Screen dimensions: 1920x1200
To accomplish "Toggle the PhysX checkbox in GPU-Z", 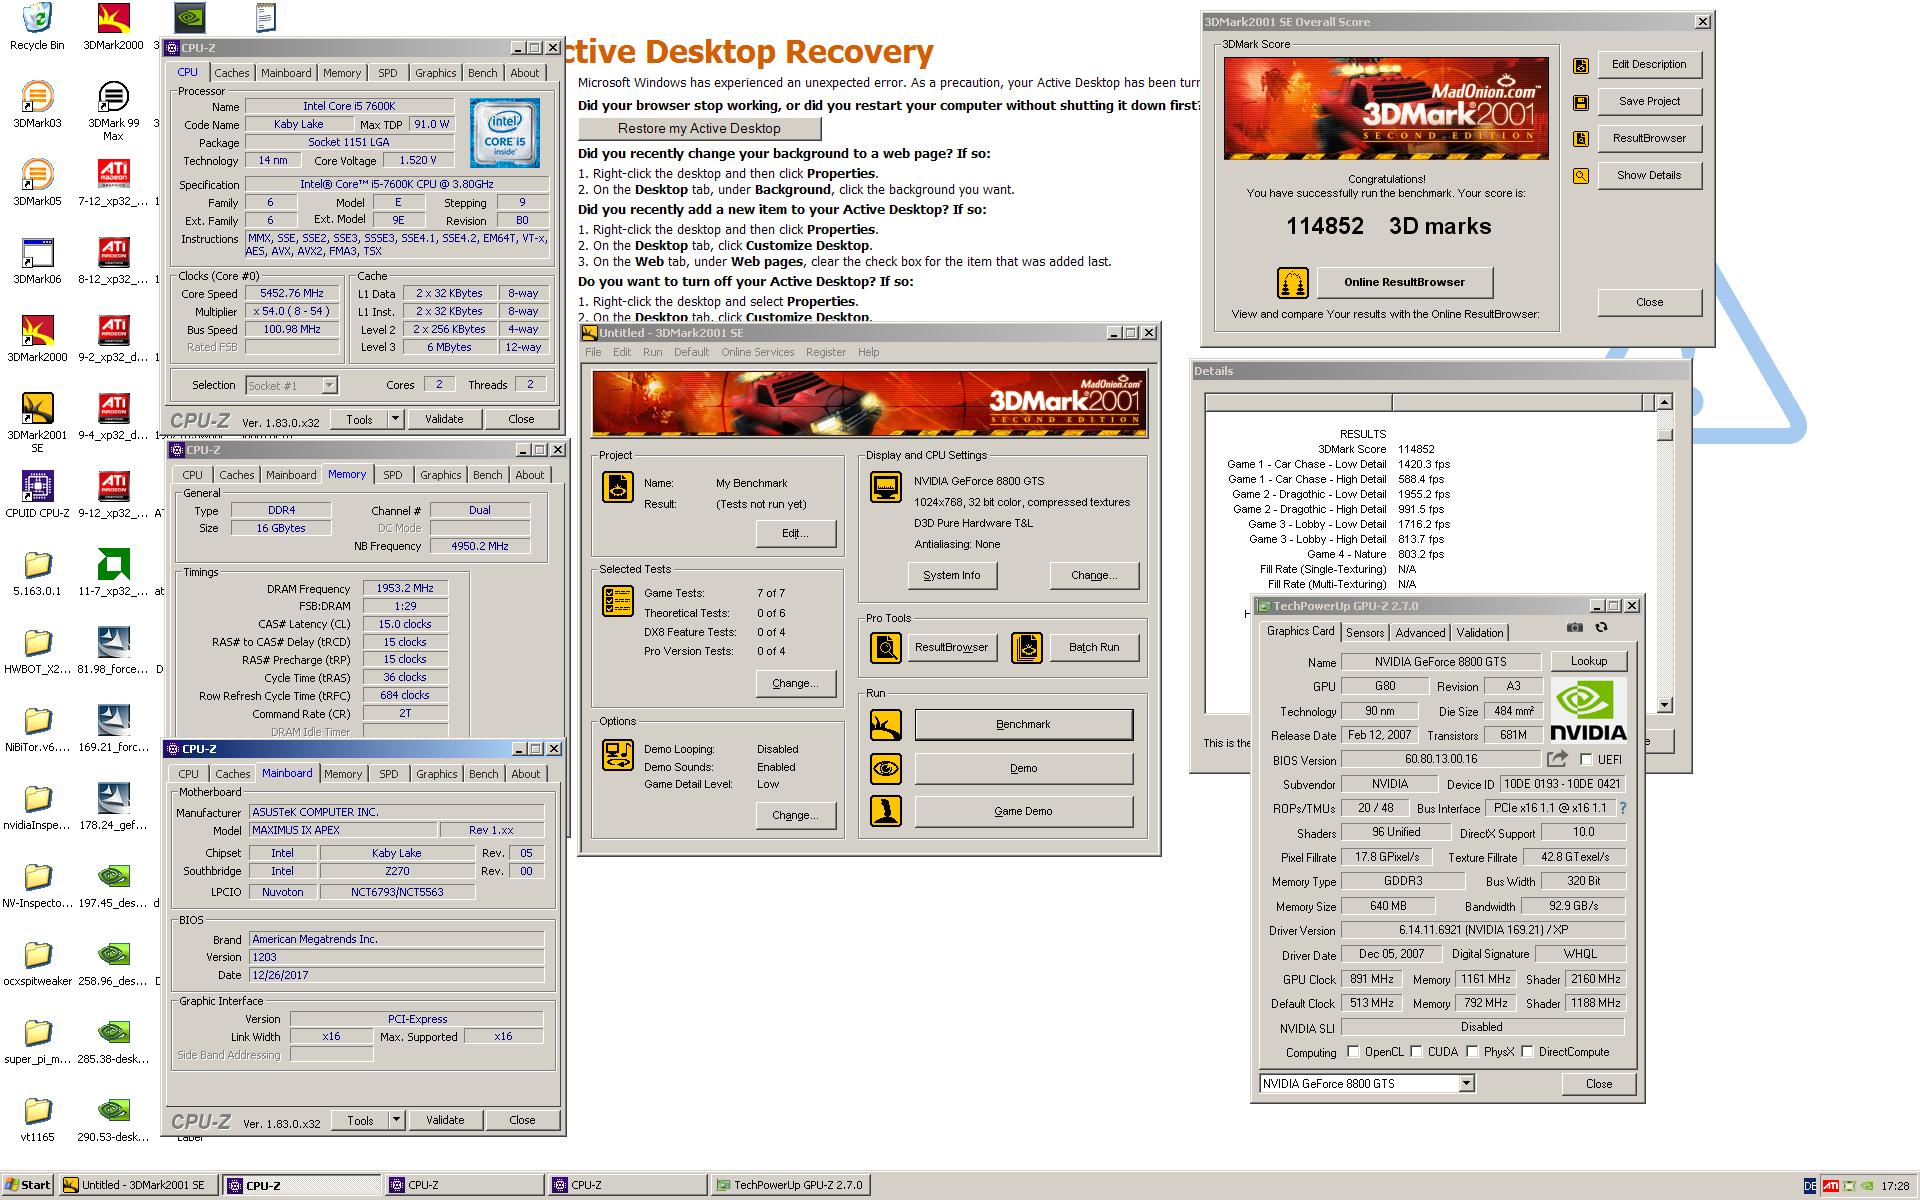I will [1472, 1052].
